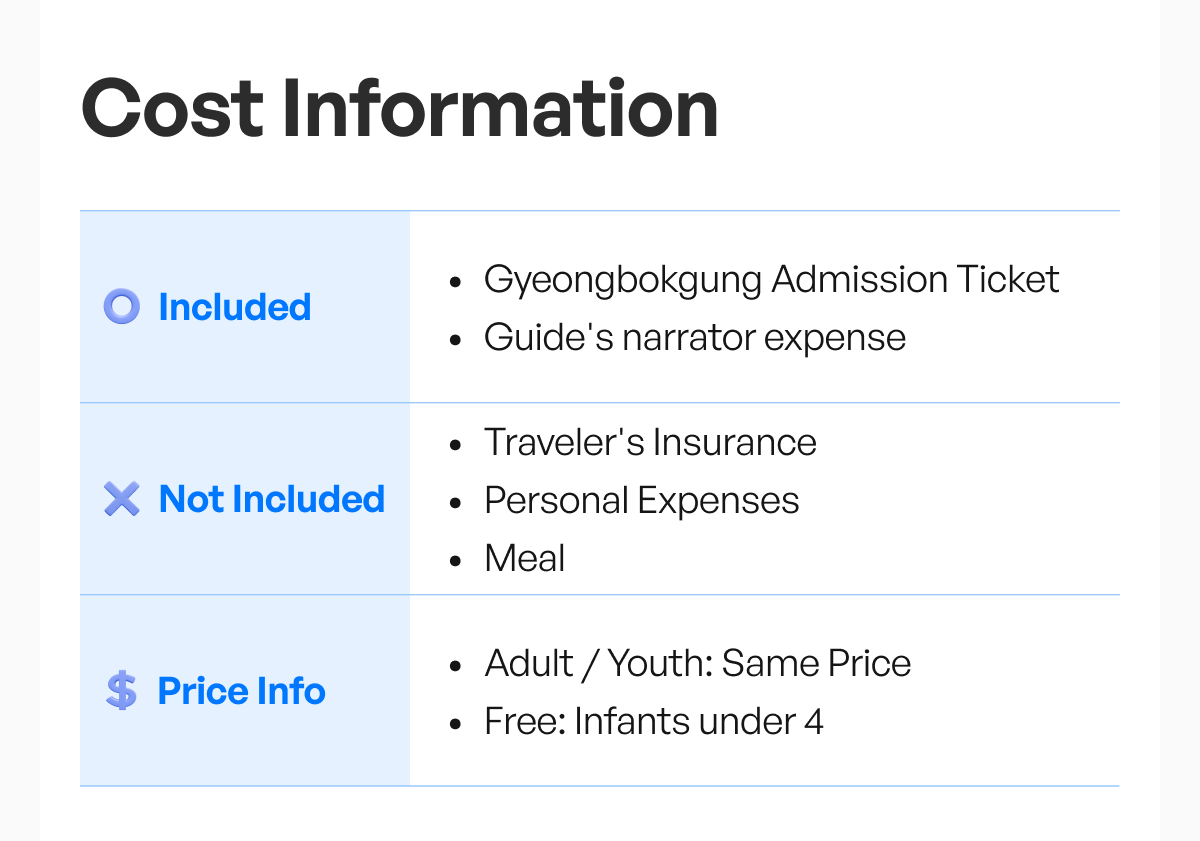Click Free: Infants under 4 text
1200x841 pixels.
pyautogui.click(x=654, y=721)
